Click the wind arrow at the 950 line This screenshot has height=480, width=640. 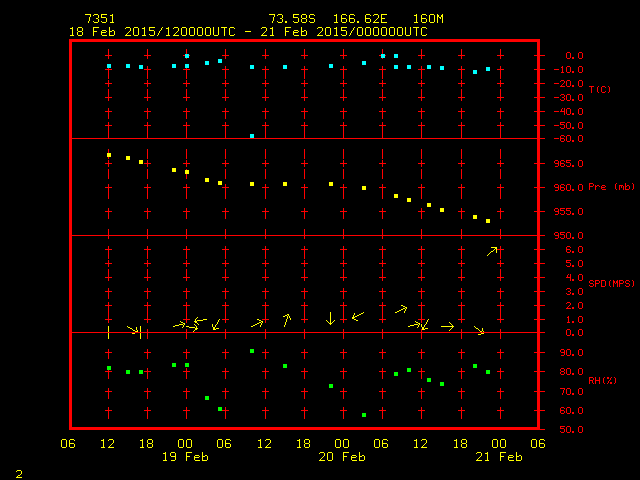tap(492, 251)
